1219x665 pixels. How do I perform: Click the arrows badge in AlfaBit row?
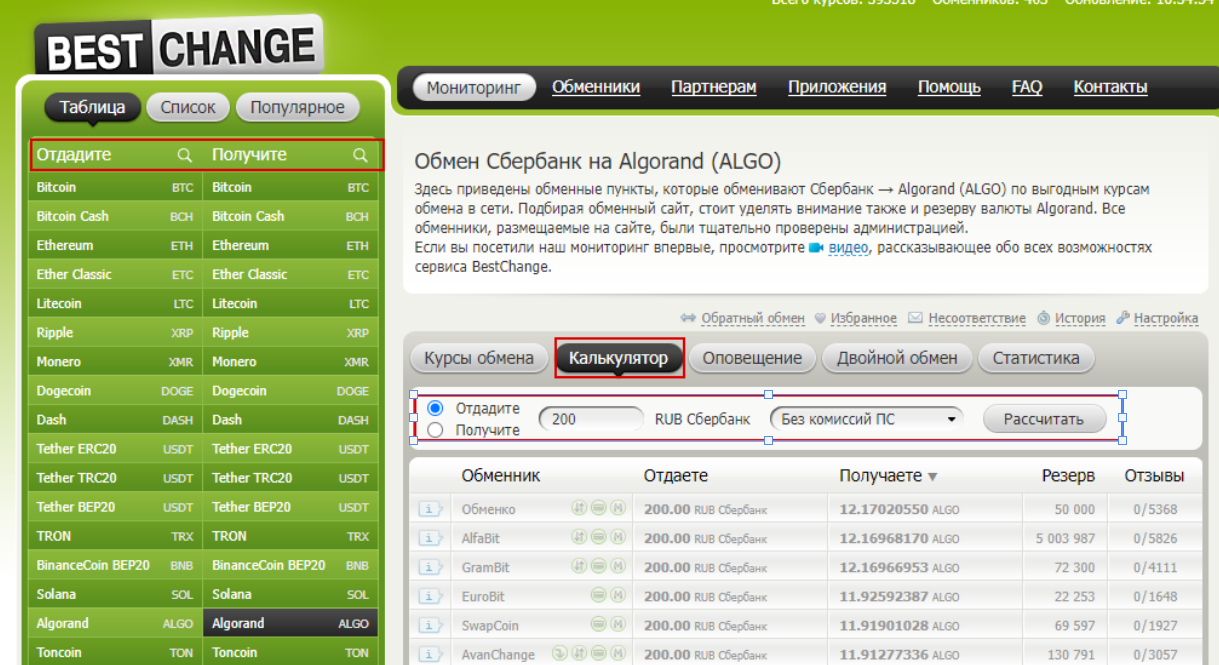579,537
